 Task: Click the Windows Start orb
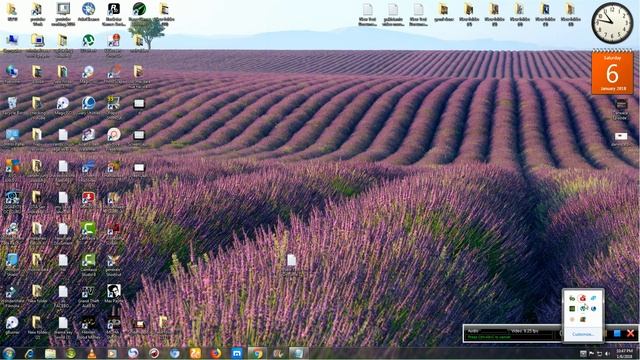pyautogui.click(x=9, y=353)
